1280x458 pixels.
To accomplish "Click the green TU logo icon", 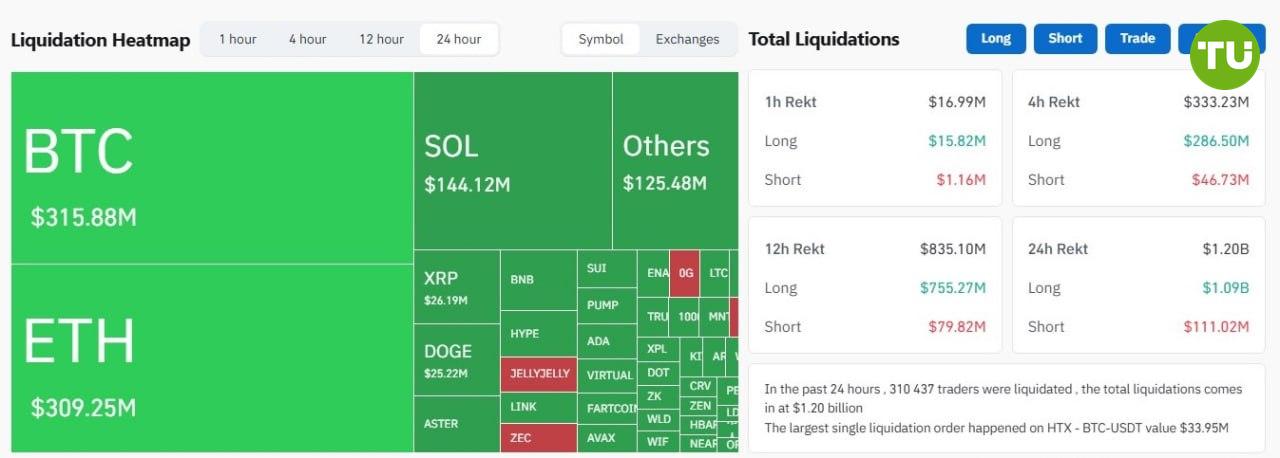I will (1224, 55).
